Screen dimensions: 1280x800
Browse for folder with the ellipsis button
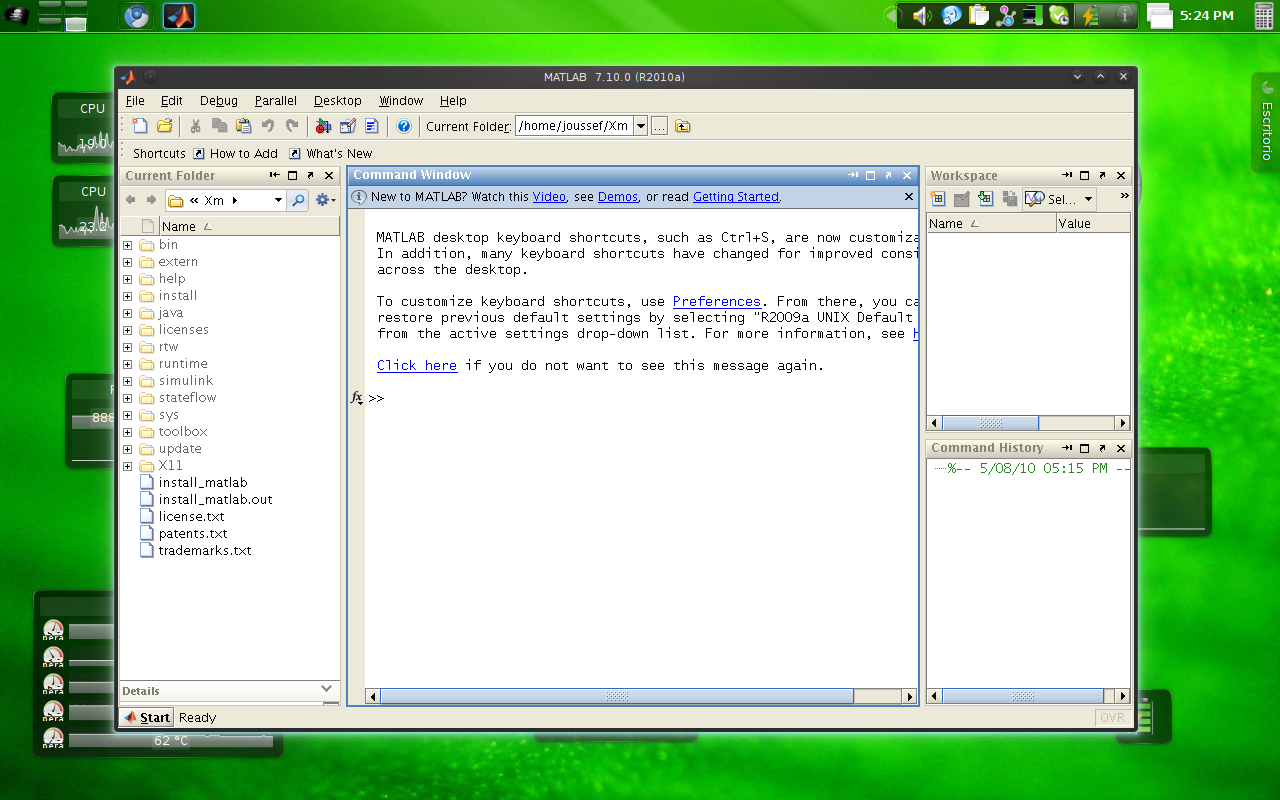659,126
